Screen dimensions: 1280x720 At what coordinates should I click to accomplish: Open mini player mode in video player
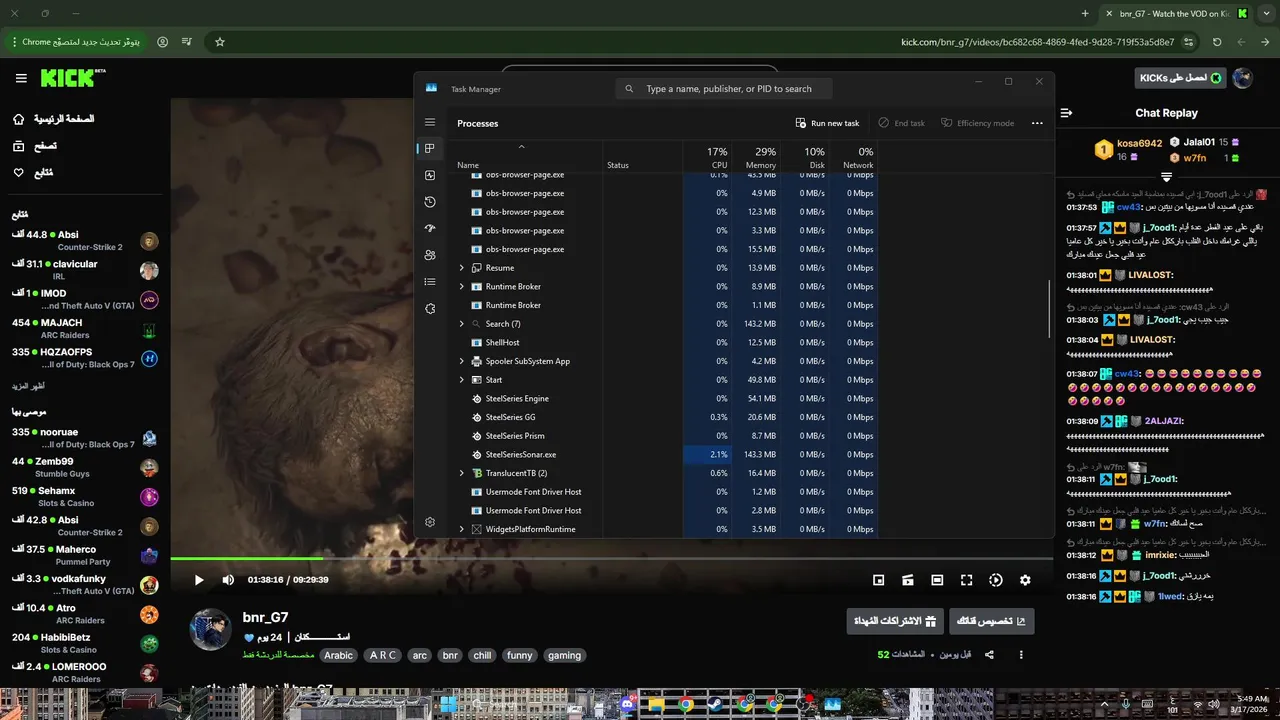(x=879, y=580)
